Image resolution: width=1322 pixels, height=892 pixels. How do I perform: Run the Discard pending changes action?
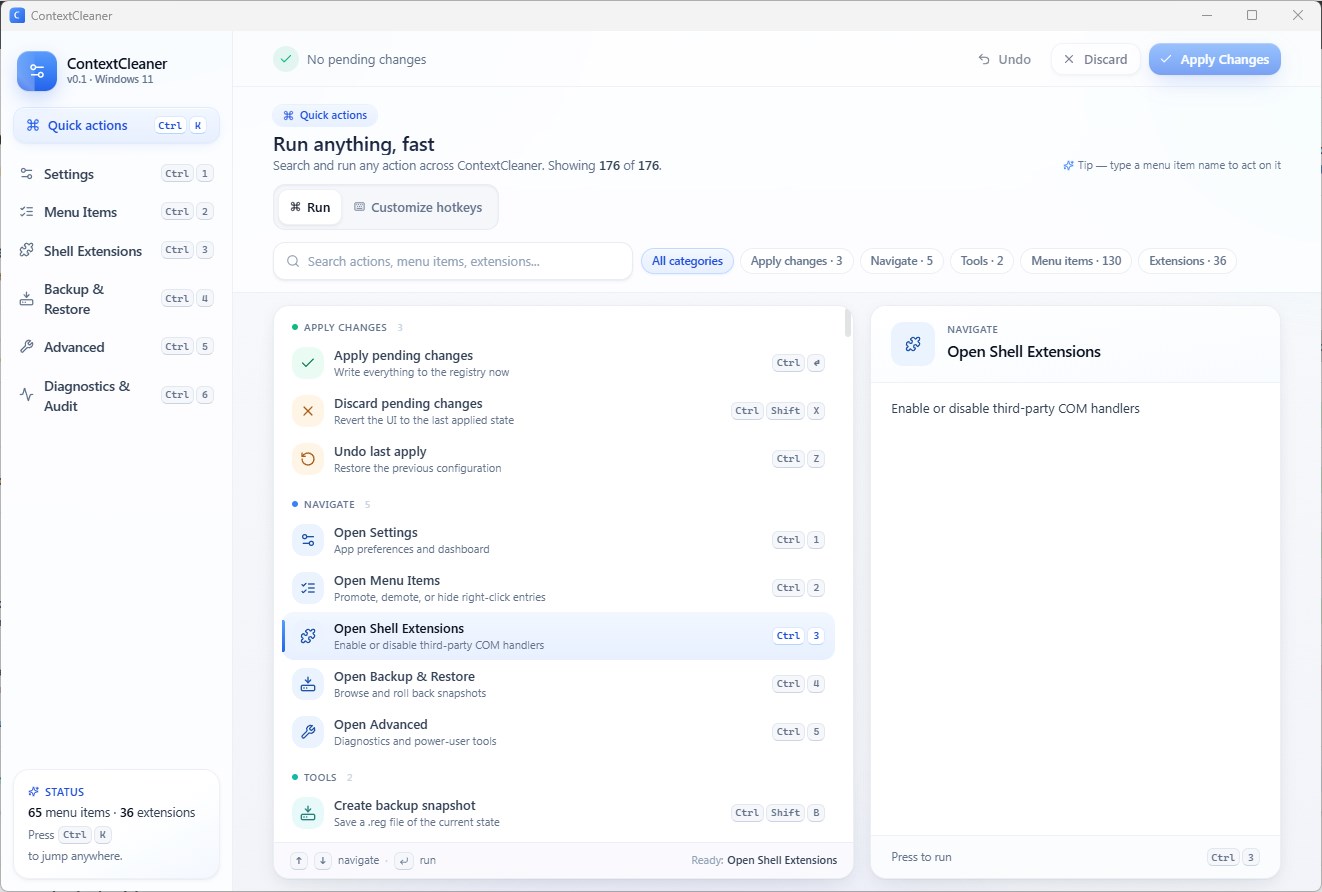click(x=558, y=411)
